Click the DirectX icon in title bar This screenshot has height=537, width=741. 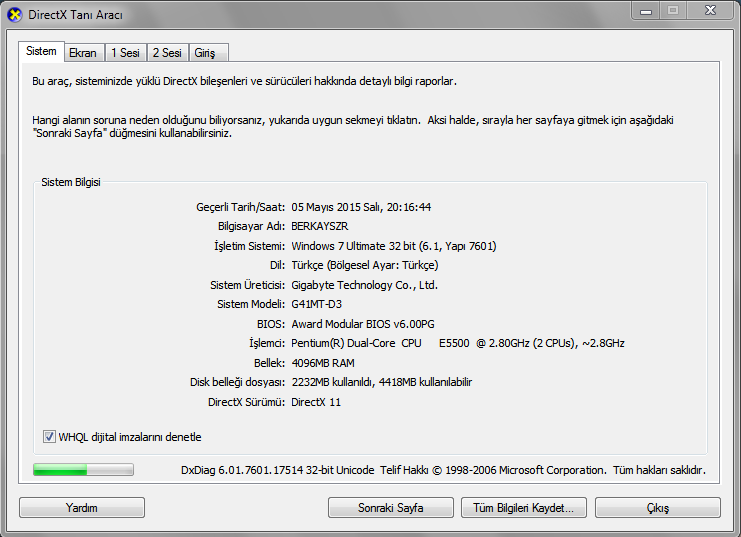tap(15, 15)
